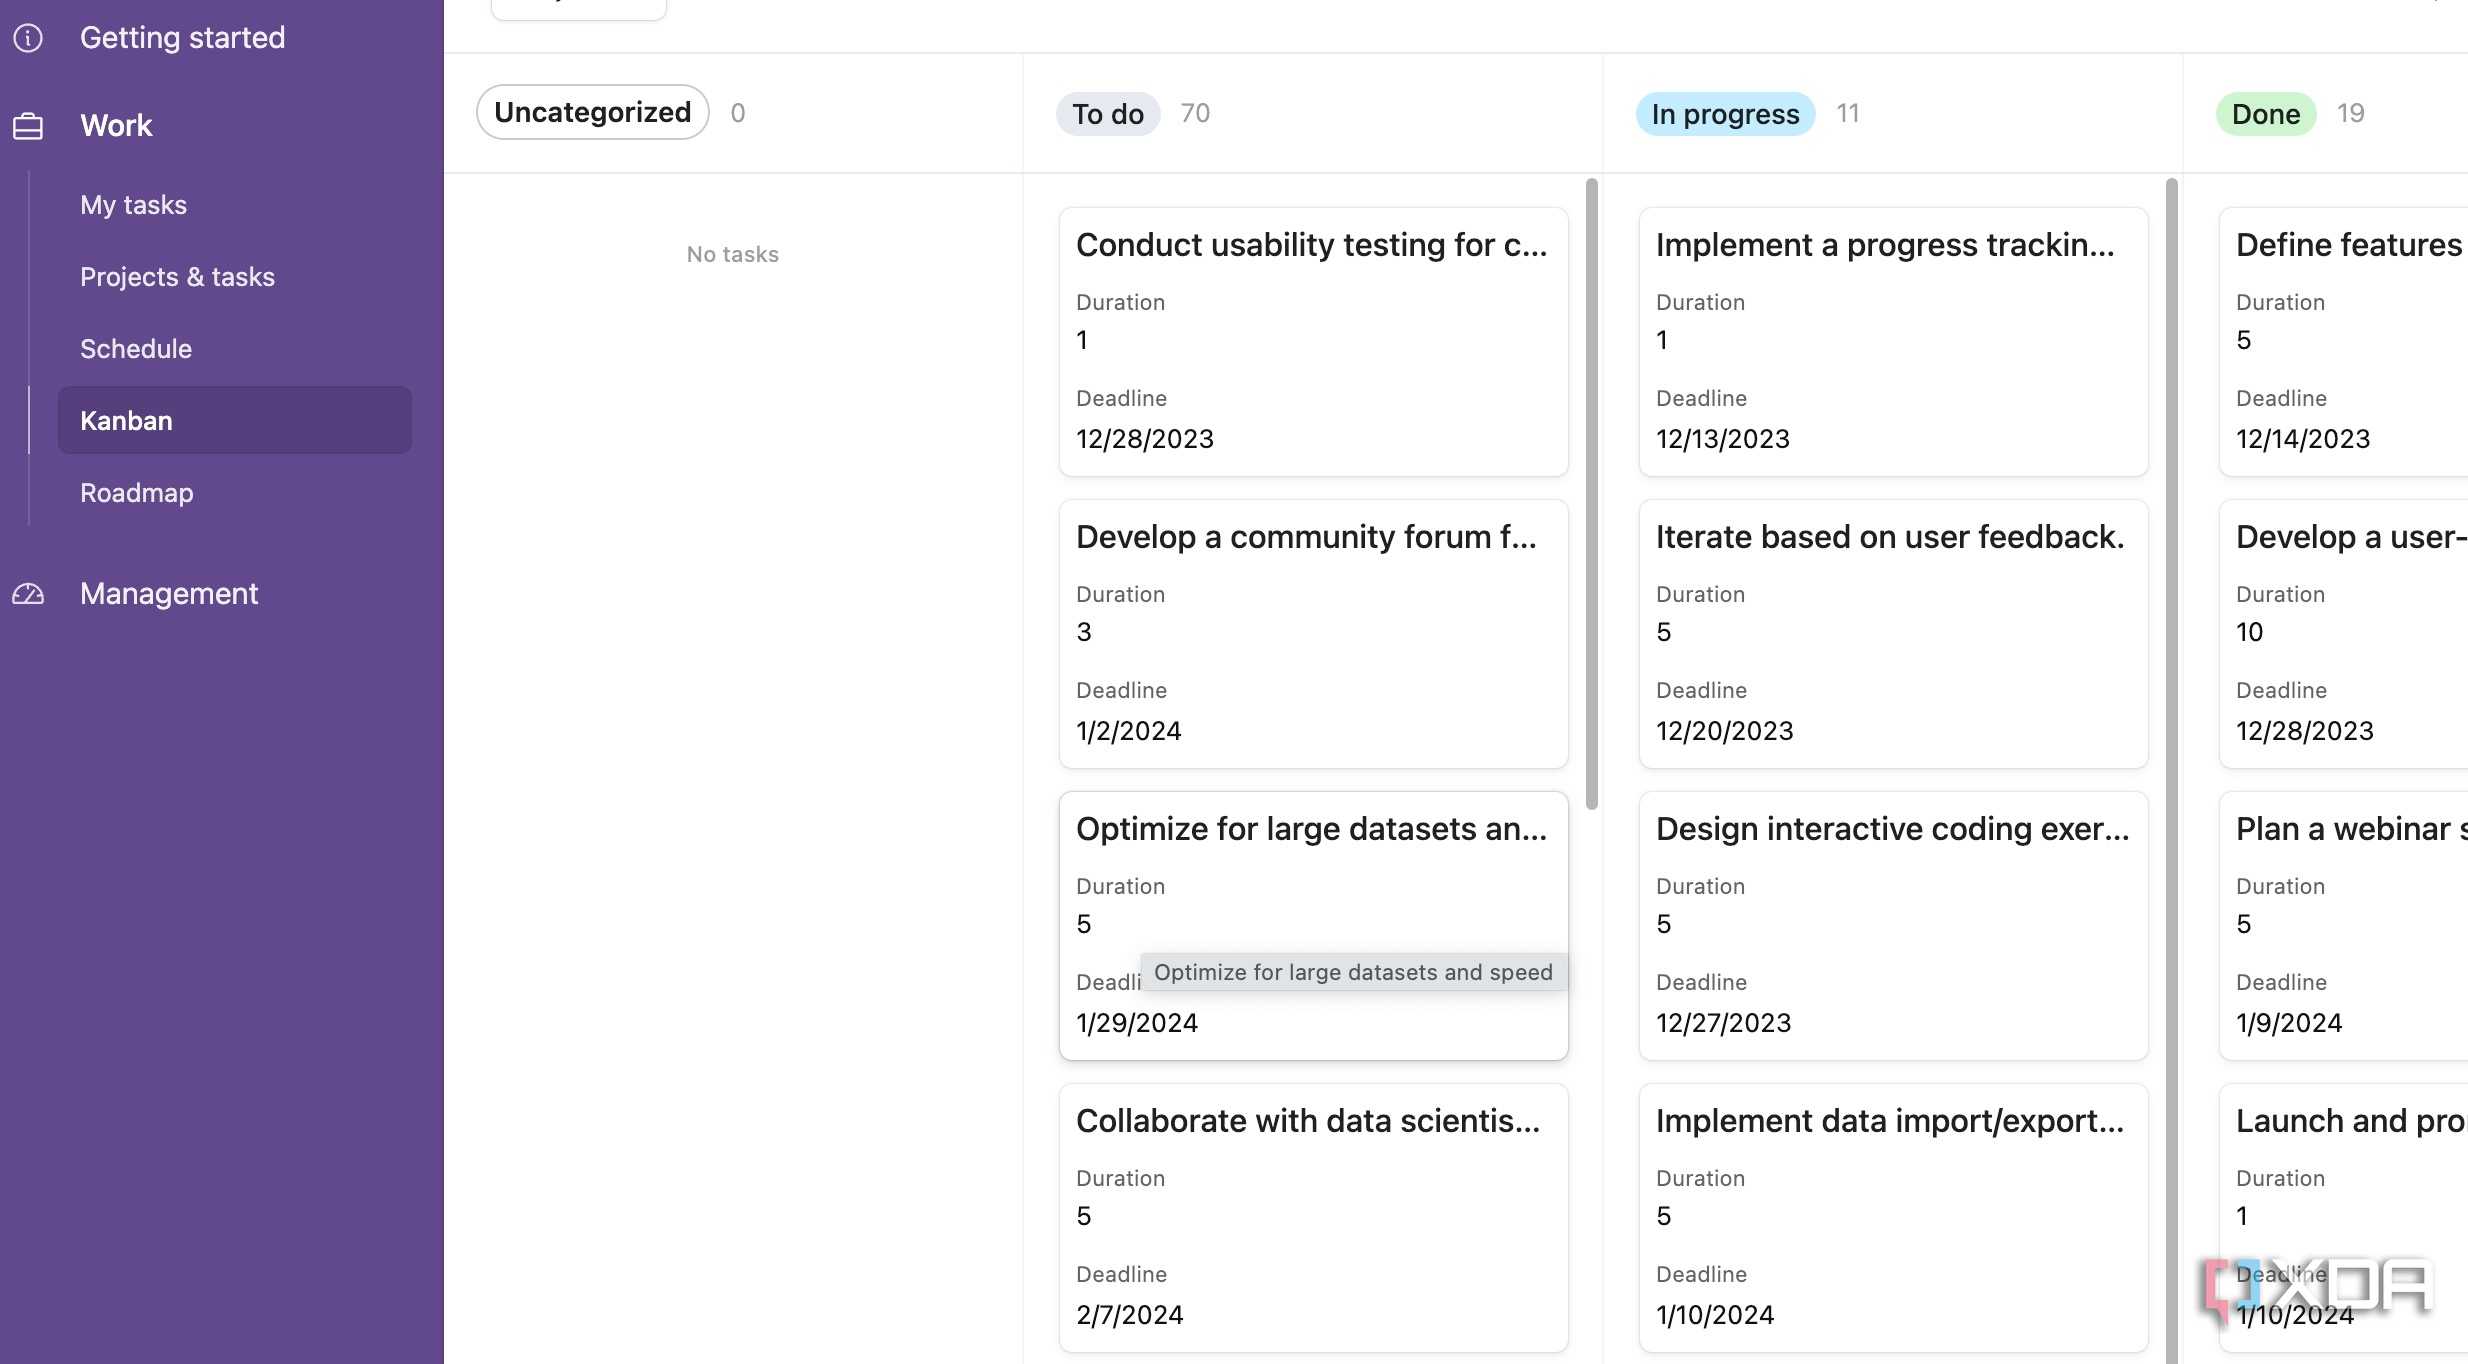
Task: Open Collaborate with data scientists task card
Action: (x=1313, y=1218)
